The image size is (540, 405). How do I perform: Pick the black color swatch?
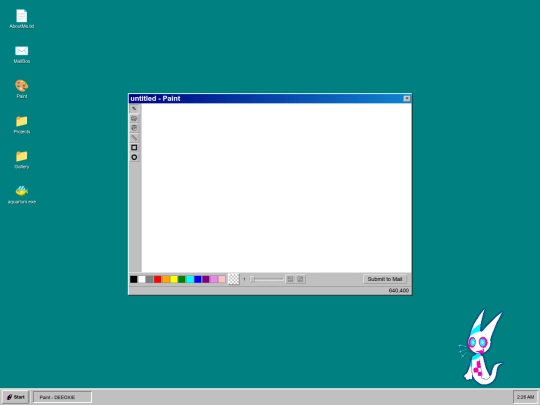134,279
